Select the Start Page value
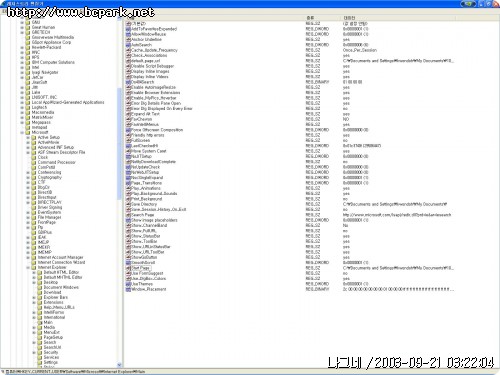The image size is (500, 375). click(141, 268)
